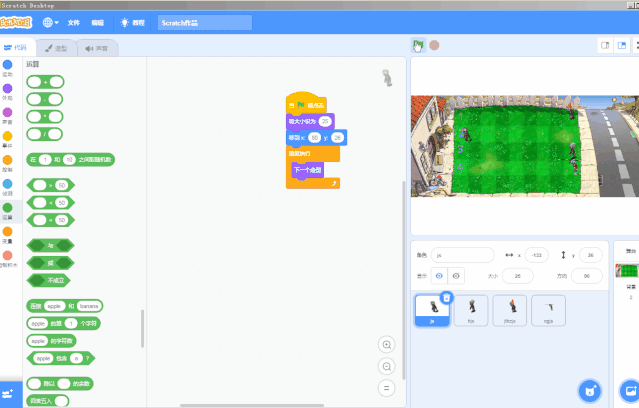
Task: Open the add extension button
Action: pyautogui.click(x=10, y=394)
